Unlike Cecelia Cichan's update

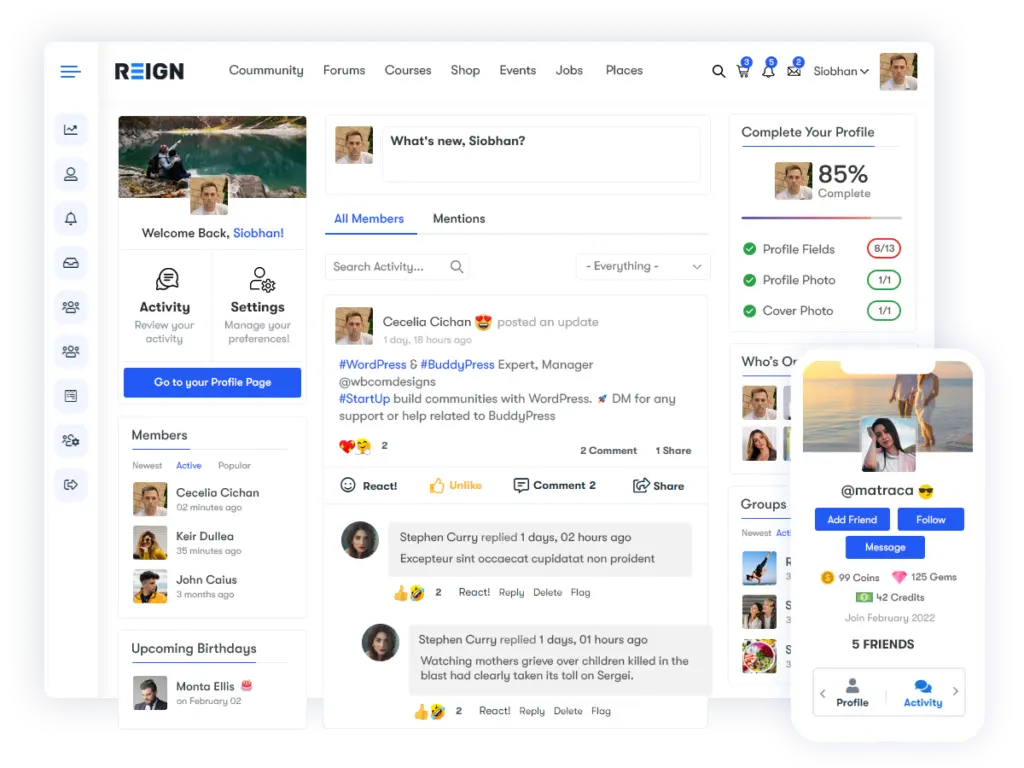click(x=456, y=485)
